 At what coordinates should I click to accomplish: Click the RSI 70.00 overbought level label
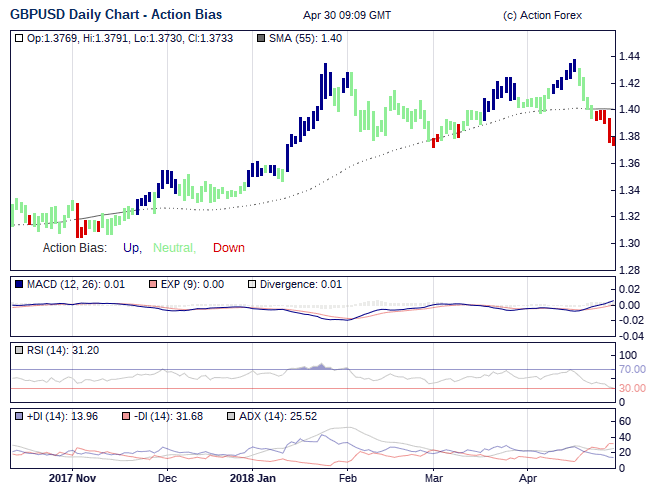pyautogui.click(x=633, y=369)
